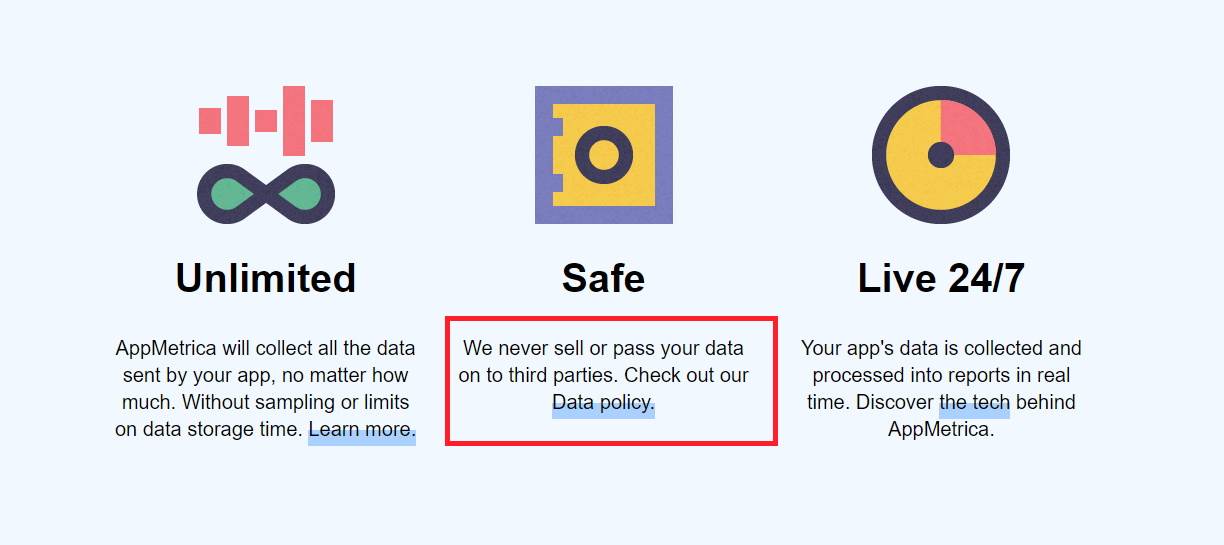Screen dimensions: 1224x545
Task: Click the pink bars graphic above infinity
Action: tap(266, 120)
